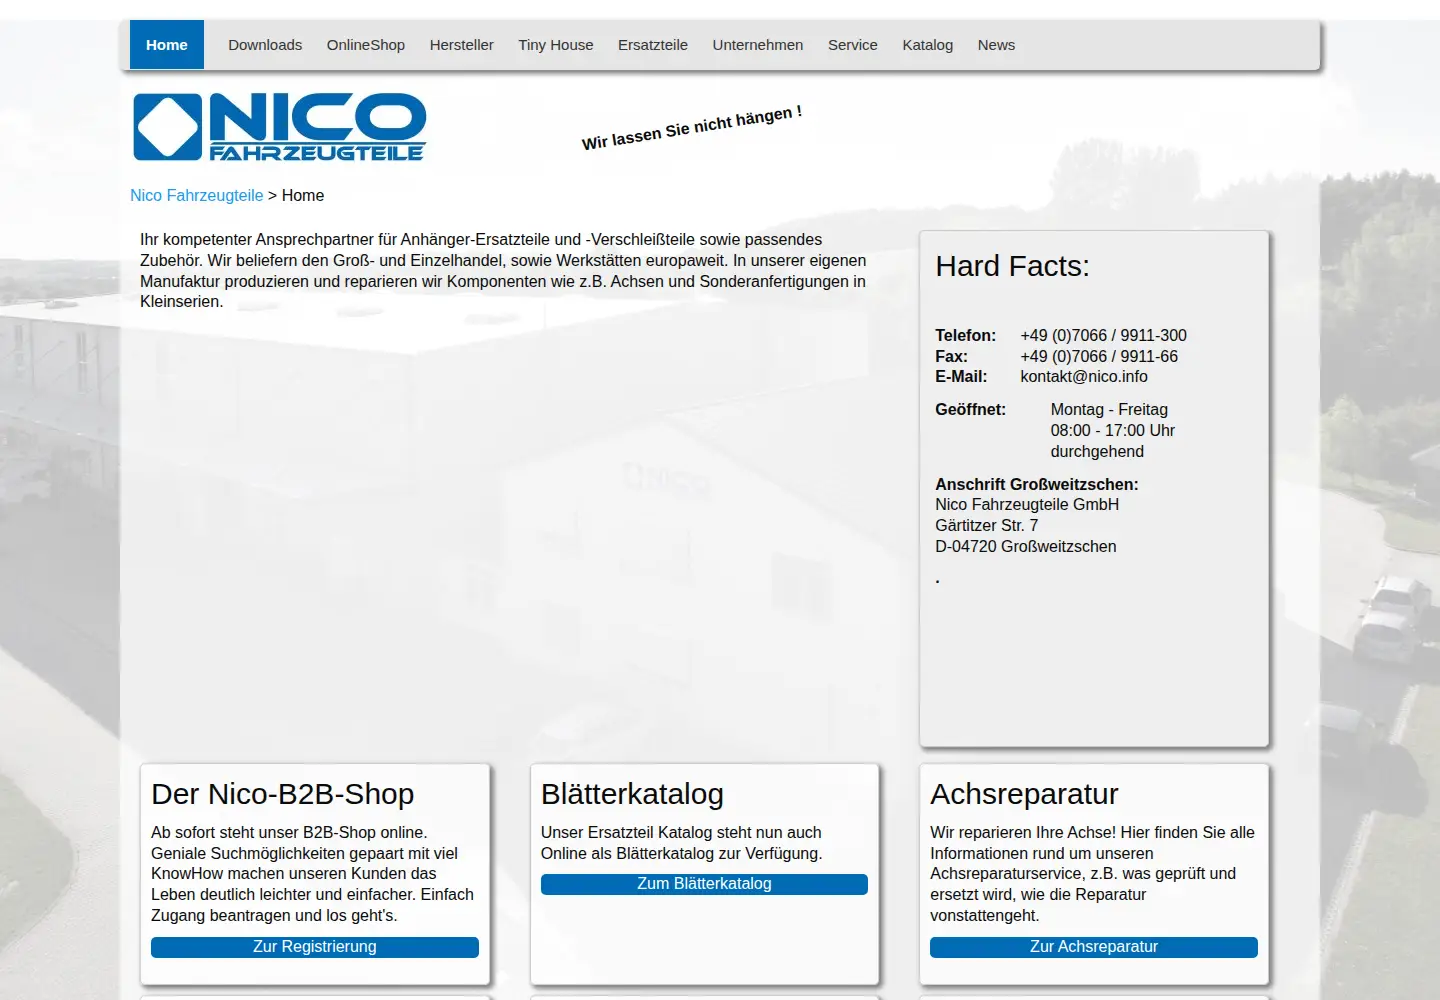Click fax number +49 (0)7066 / 9911-66
This screenshot has height=1000, width=1440.
coord(1099,357)
